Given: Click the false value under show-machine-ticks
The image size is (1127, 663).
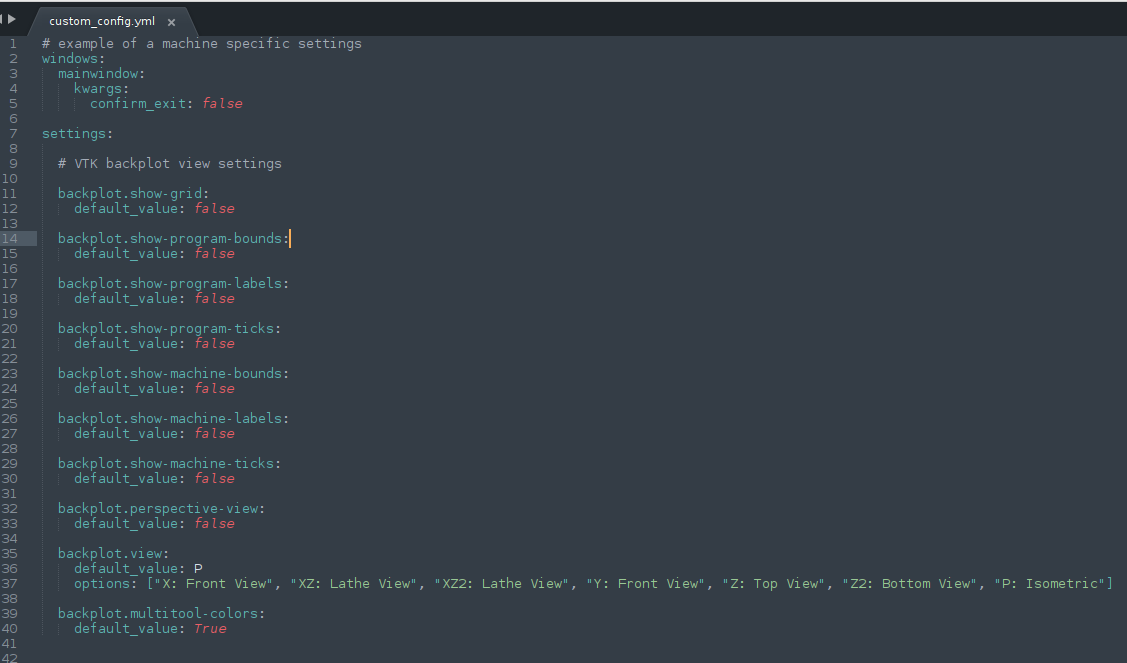Looking at the screenshot, I should click(x=214, y=479).
